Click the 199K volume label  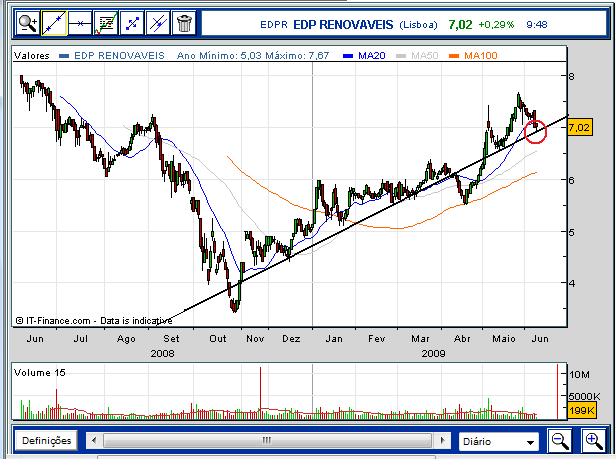581,411
